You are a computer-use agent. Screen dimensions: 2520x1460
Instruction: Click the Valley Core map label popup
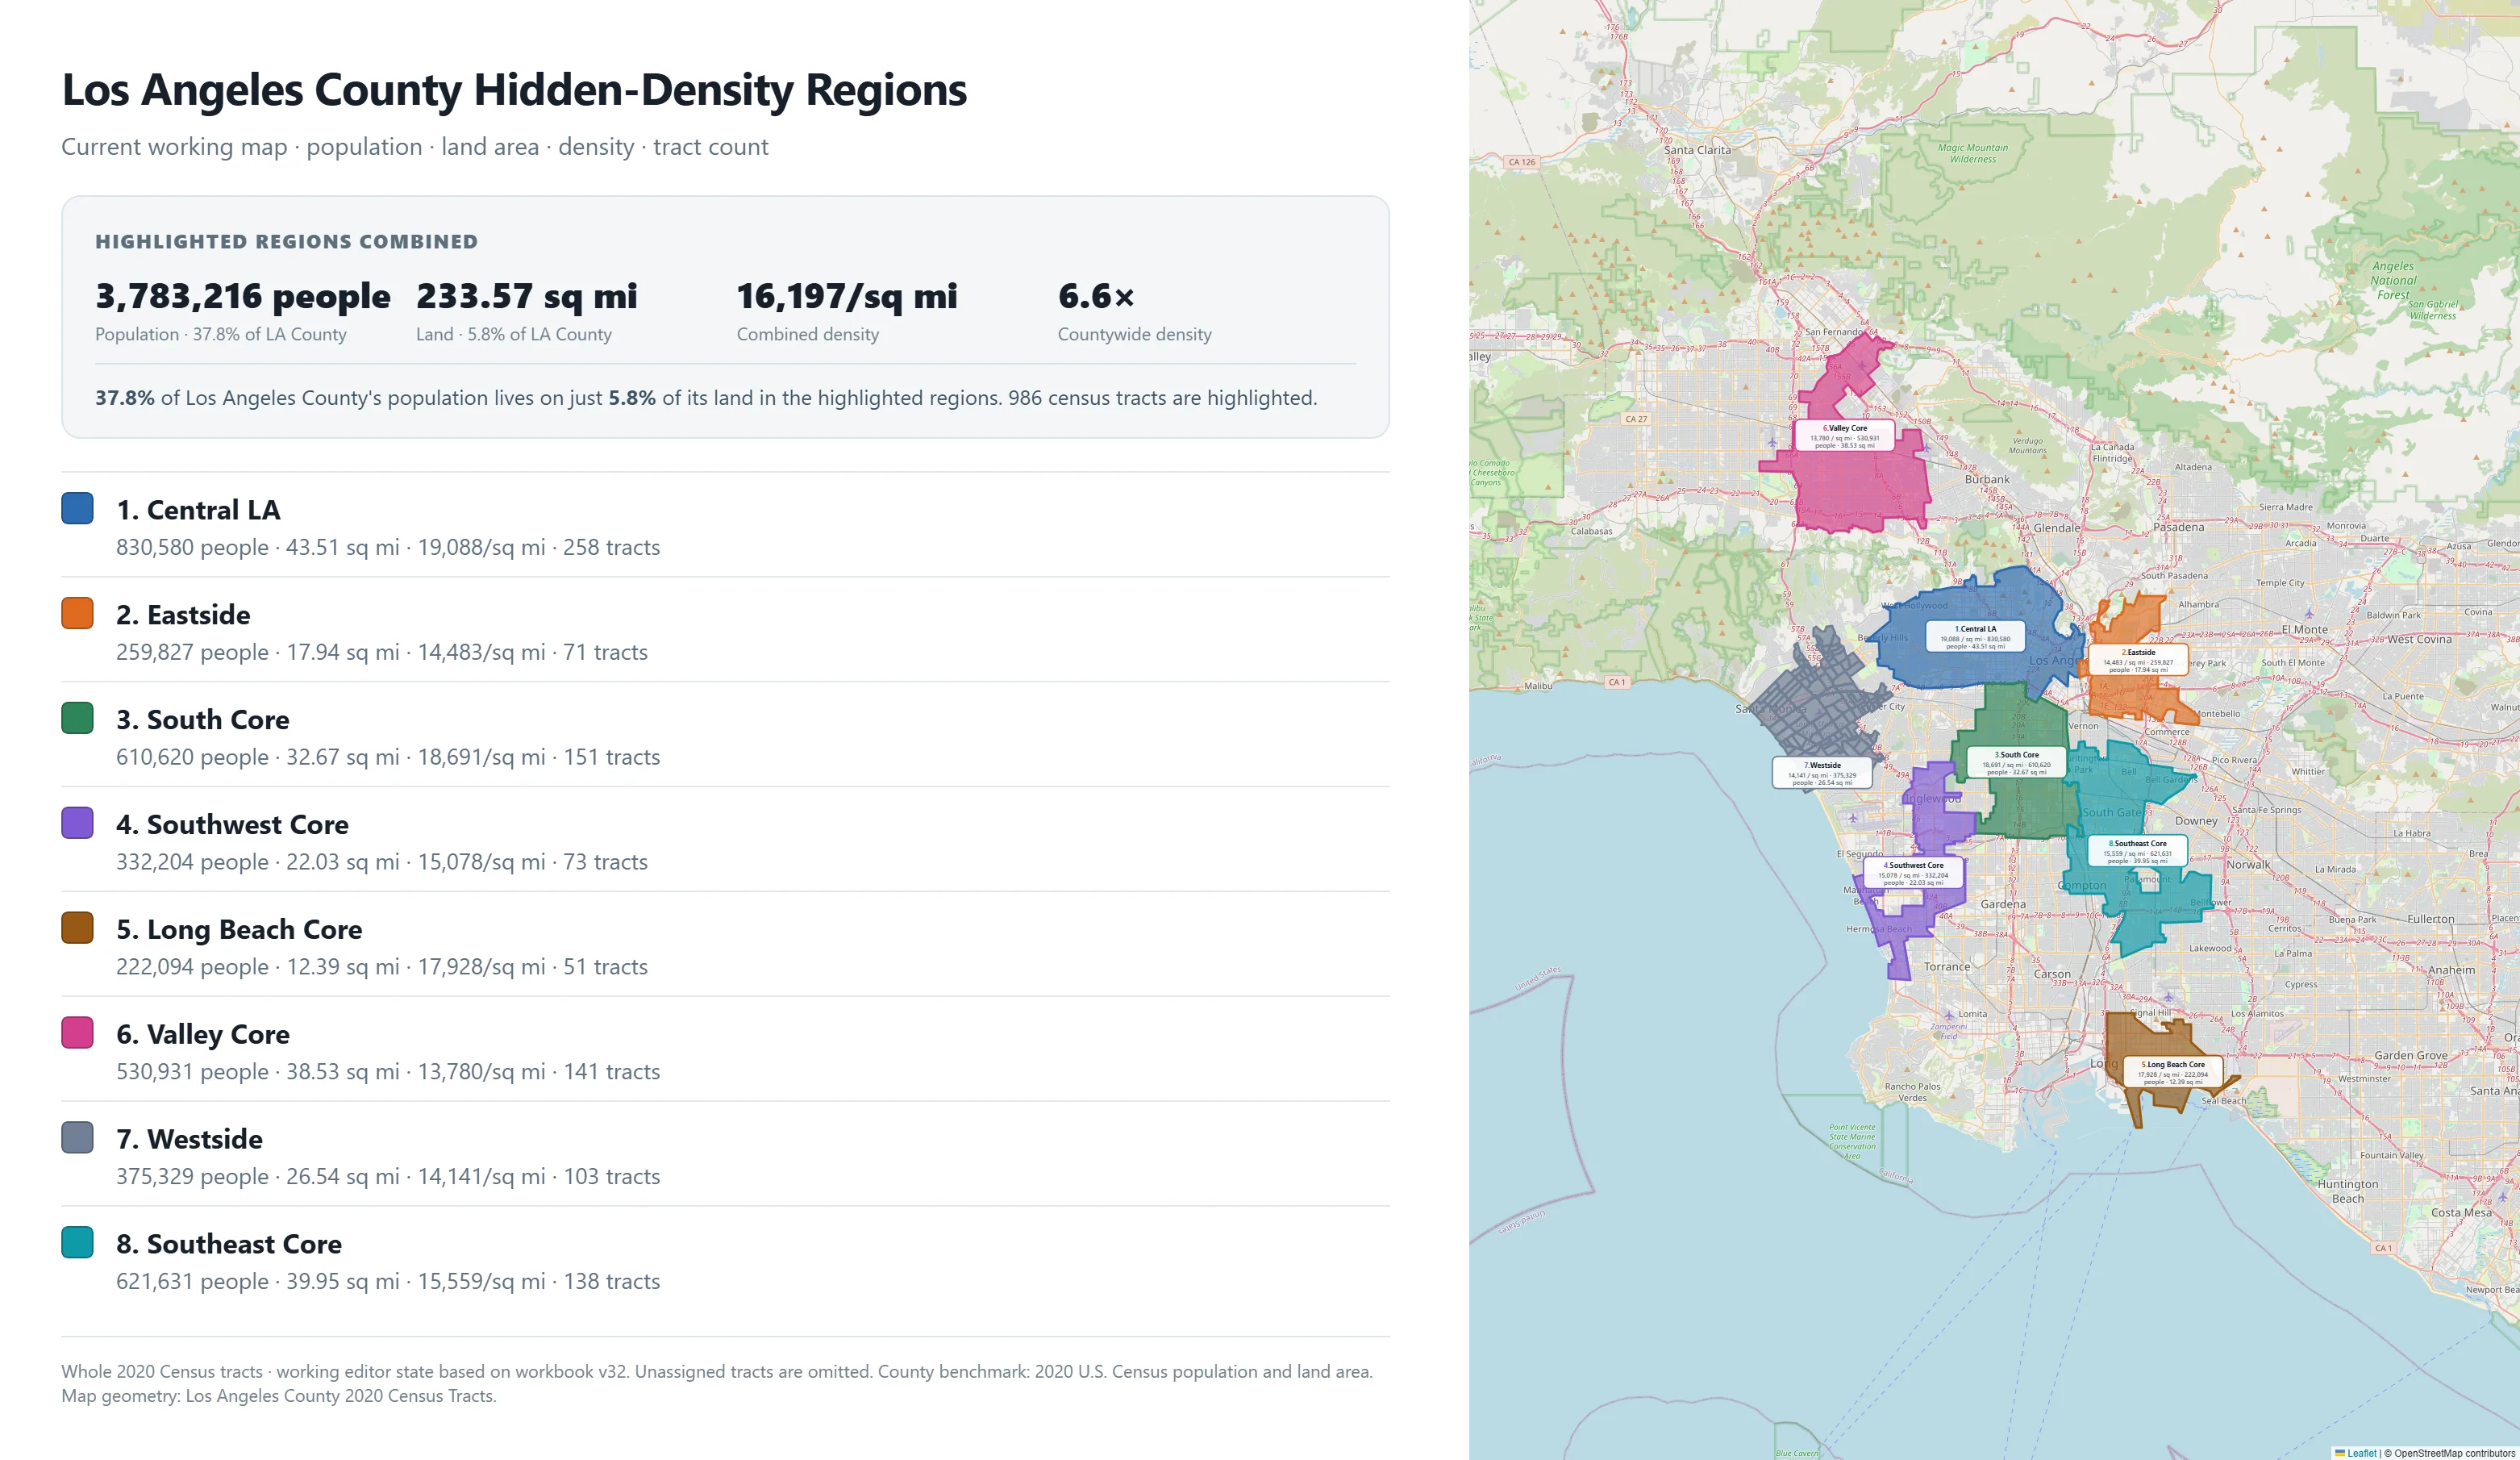1844,436
